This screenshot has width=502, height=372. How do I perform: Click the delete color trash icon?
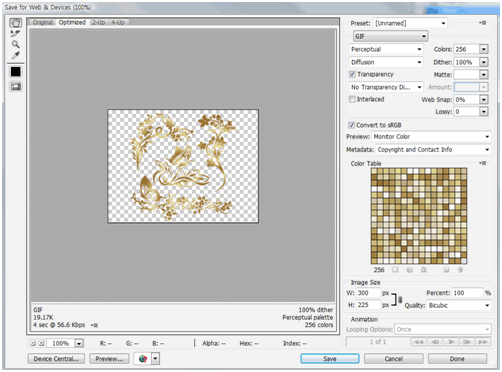(x=460, y=270)
